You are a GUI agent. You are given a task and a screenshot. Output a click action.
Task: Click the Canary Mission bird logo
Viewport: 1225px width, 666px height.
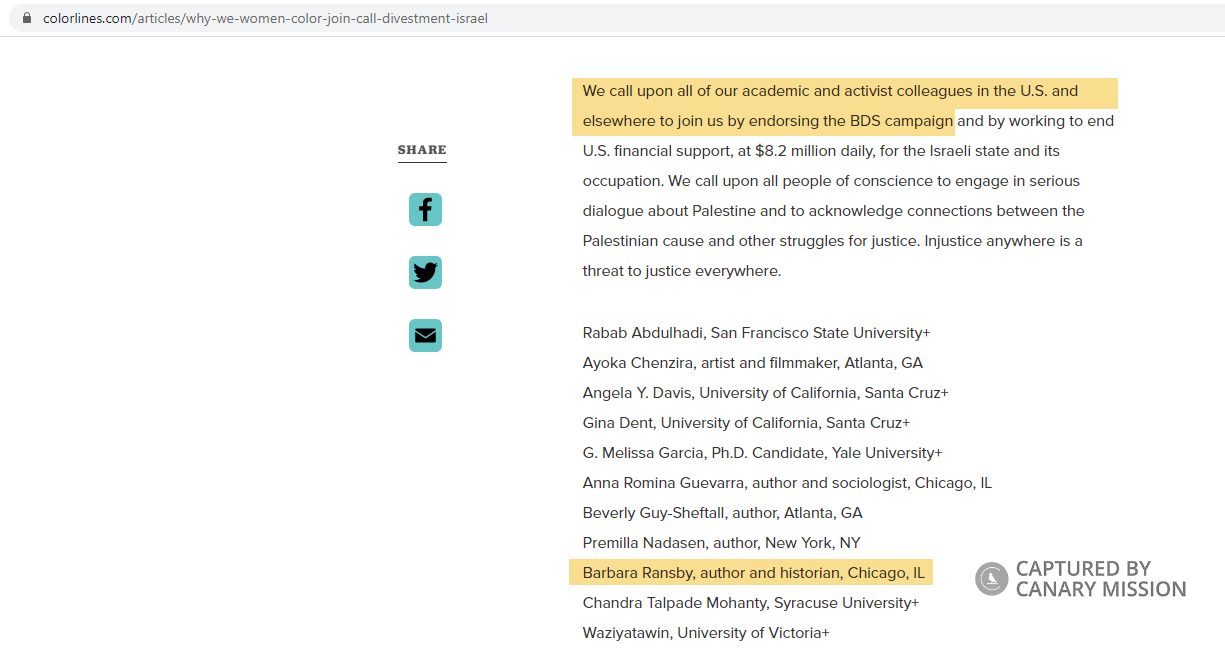click(x=991, y=579)
